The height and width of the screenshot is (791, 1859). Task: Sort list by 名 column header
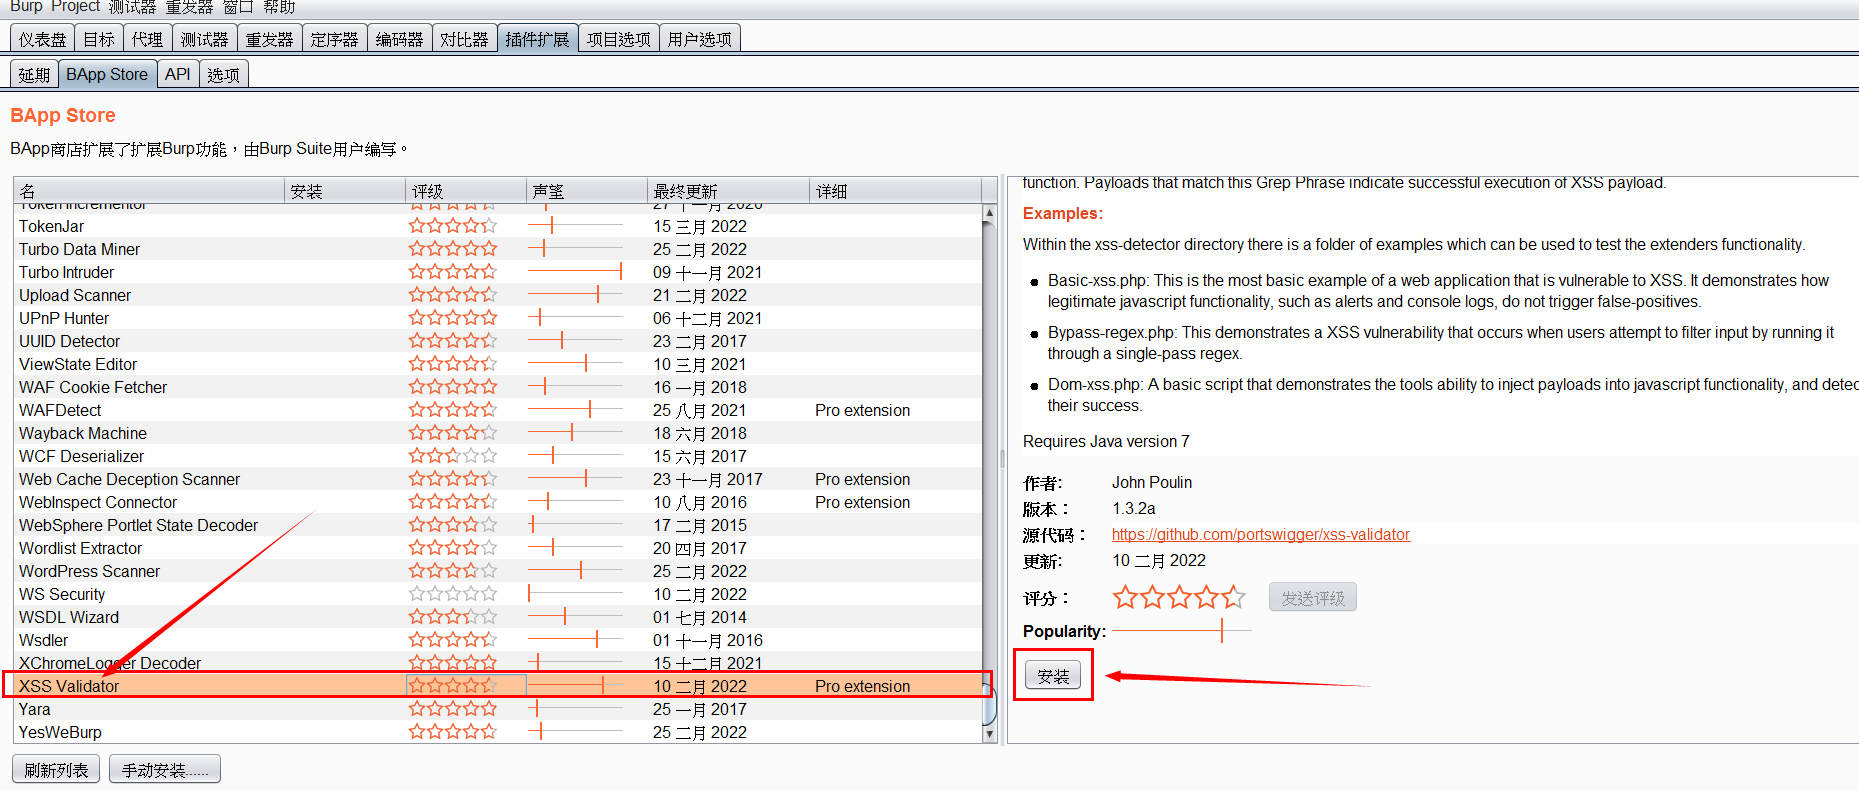point(149,190)
